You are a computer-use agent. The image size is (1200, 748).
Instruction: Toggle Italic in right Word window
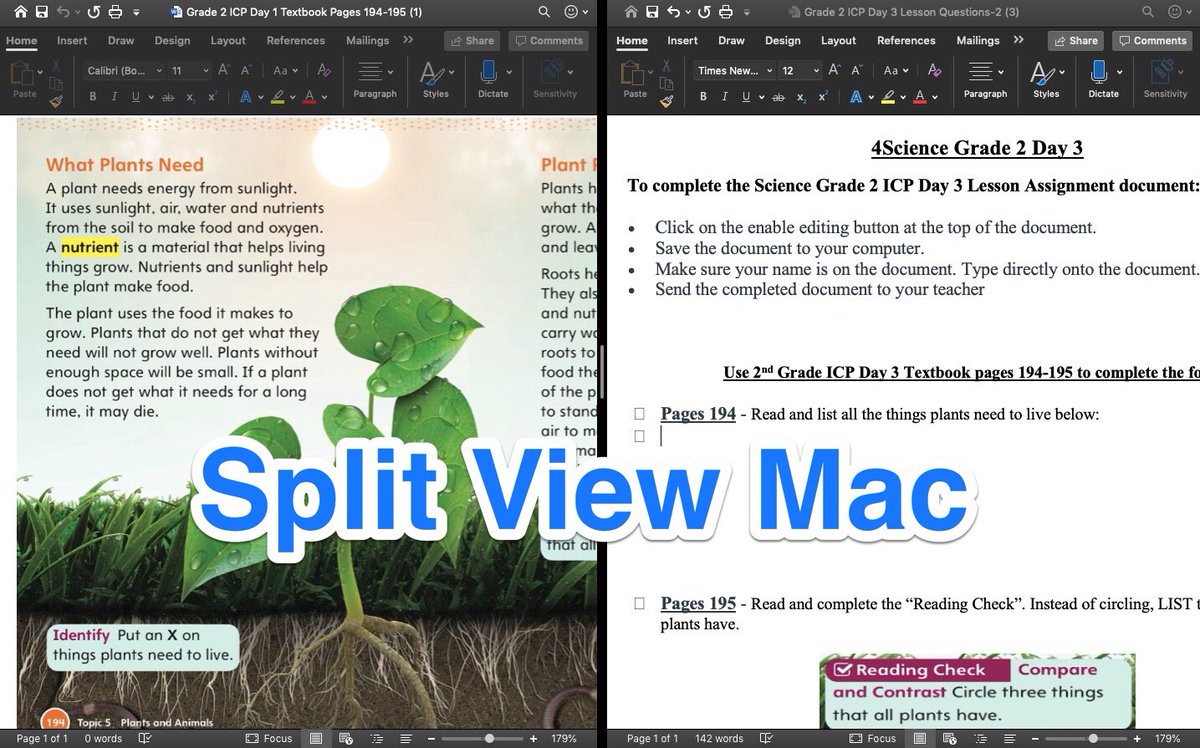[x=723, y=97]
